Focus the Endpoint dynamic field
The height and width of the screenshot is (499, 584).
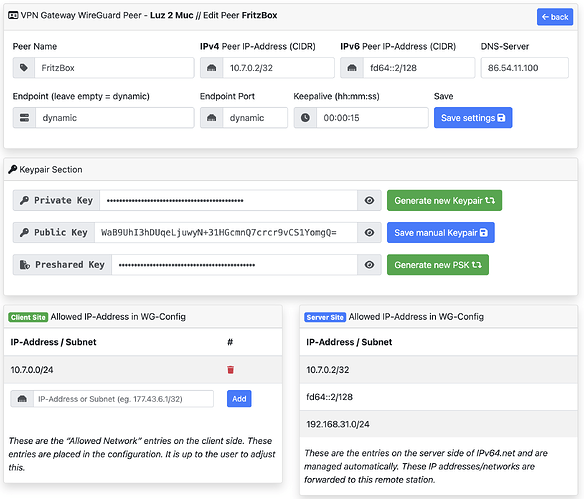(115, 118)
